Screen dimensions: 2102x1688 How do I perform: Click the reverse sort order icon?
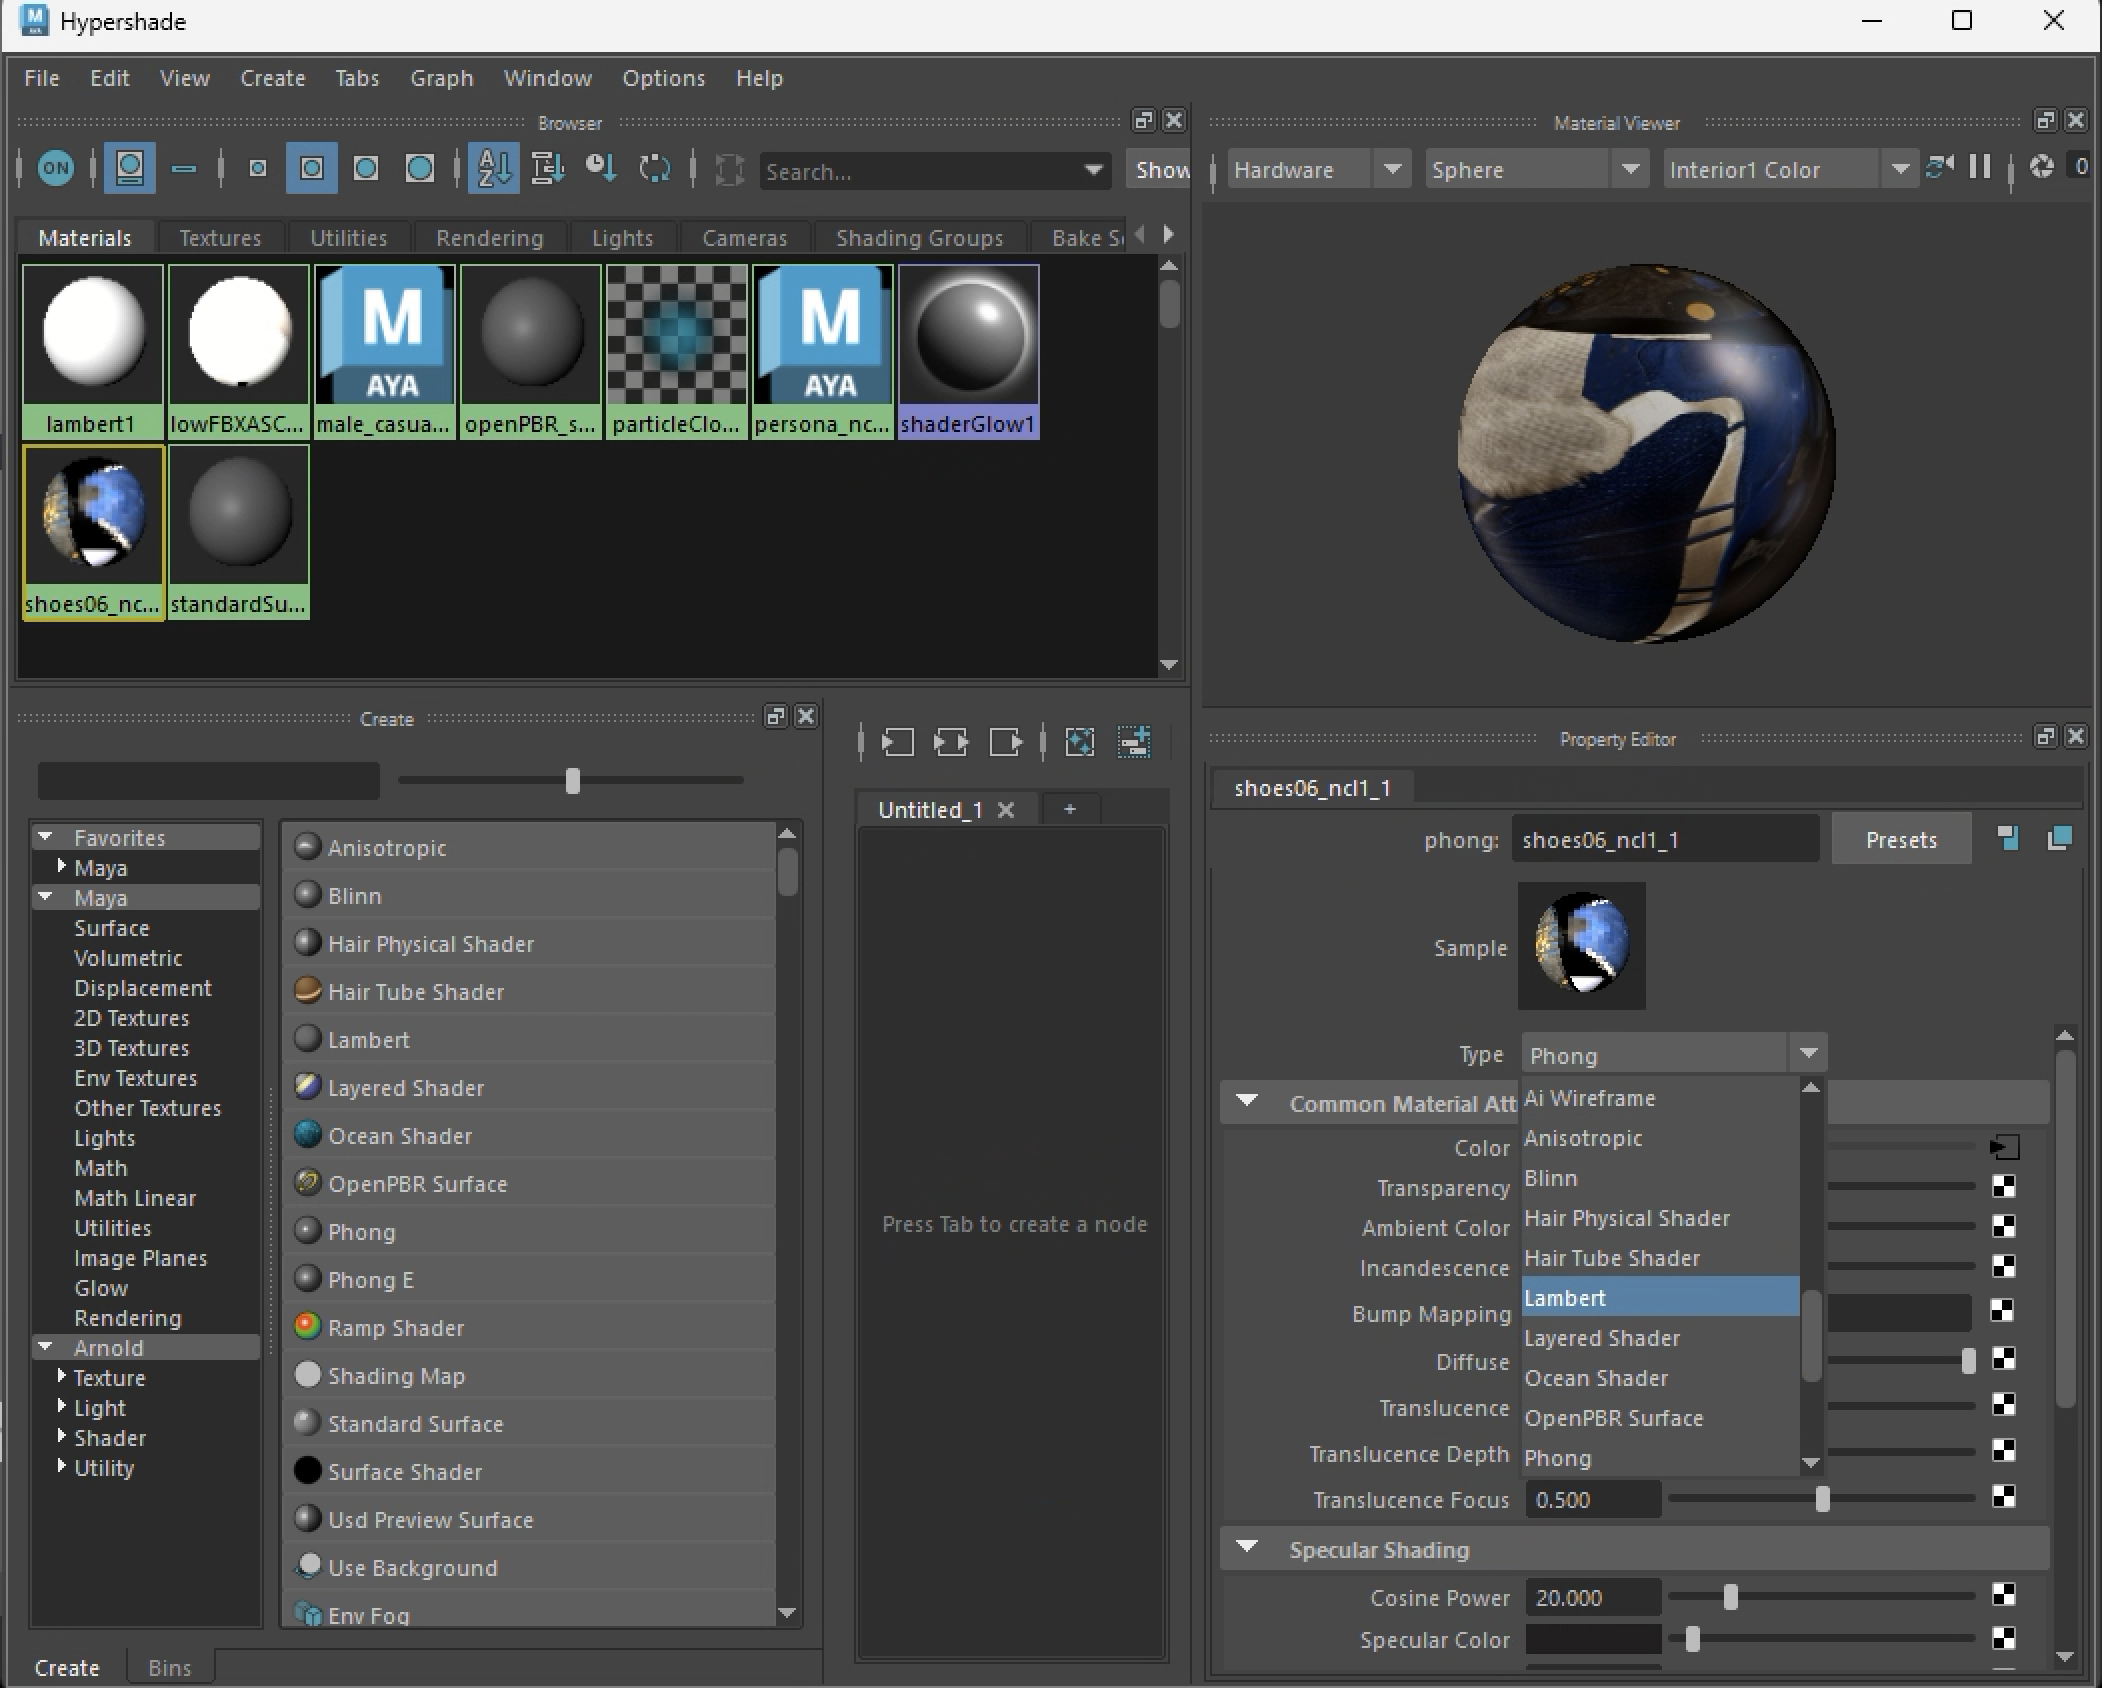coord(654,168)
